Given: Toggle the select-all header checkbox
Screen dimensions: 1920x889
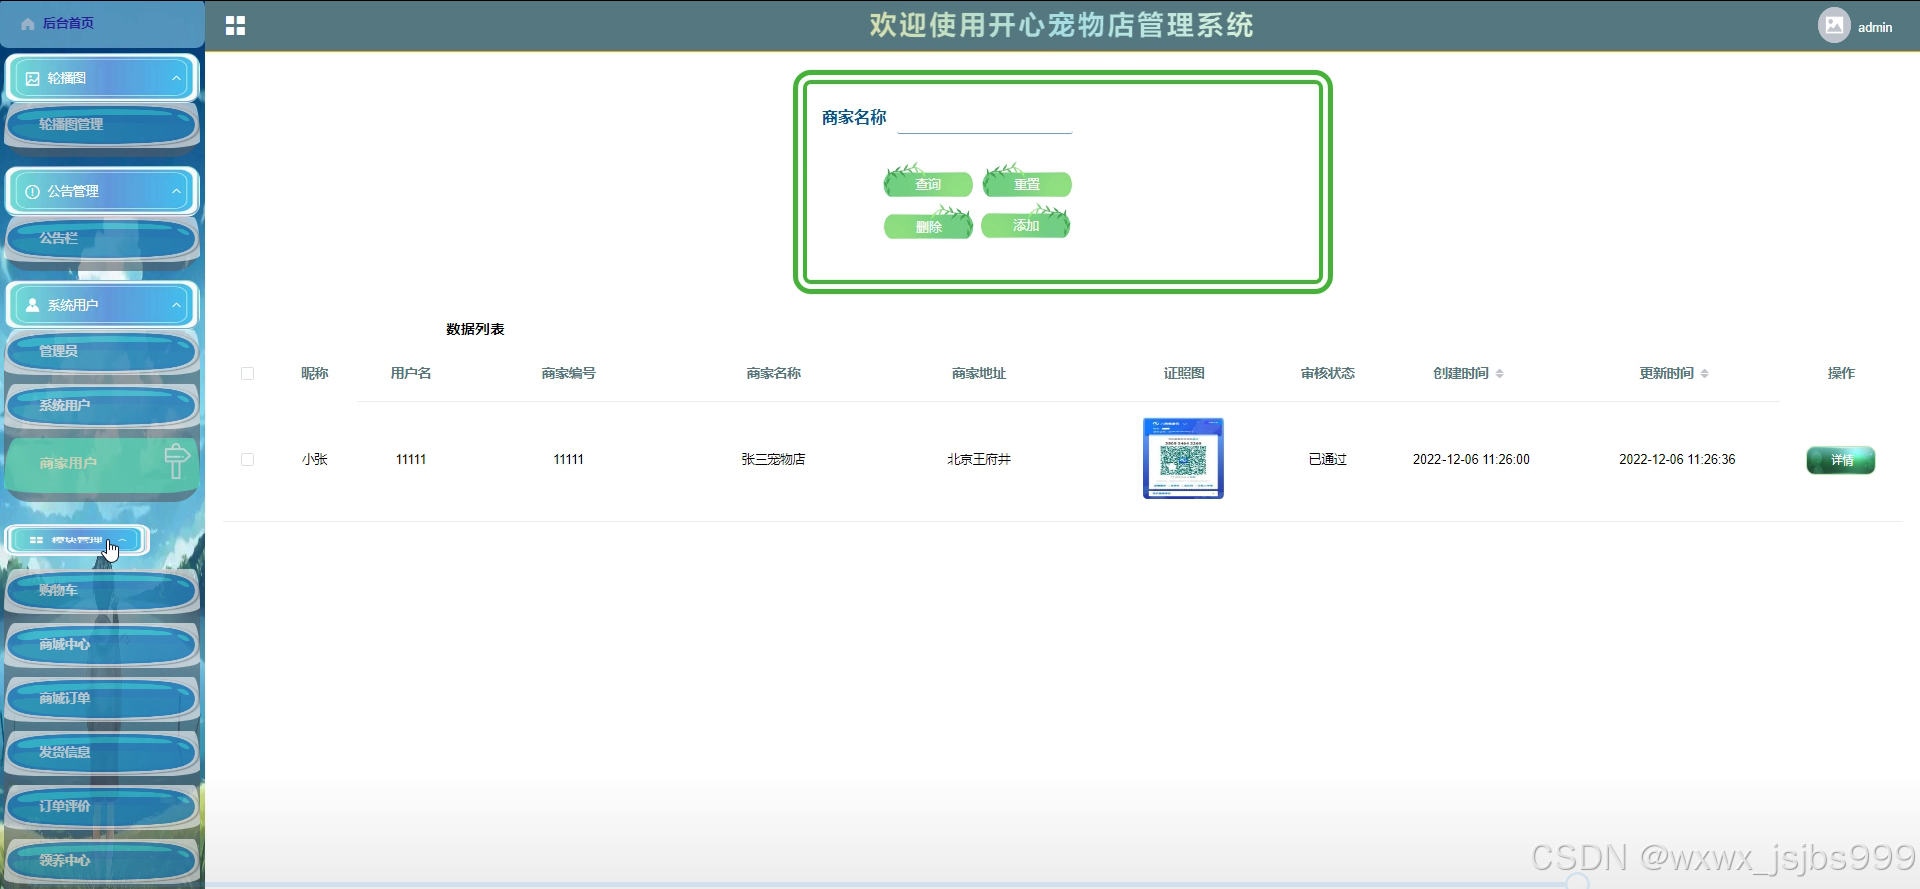Looking at the screenshot, I should tap(247, 373).
